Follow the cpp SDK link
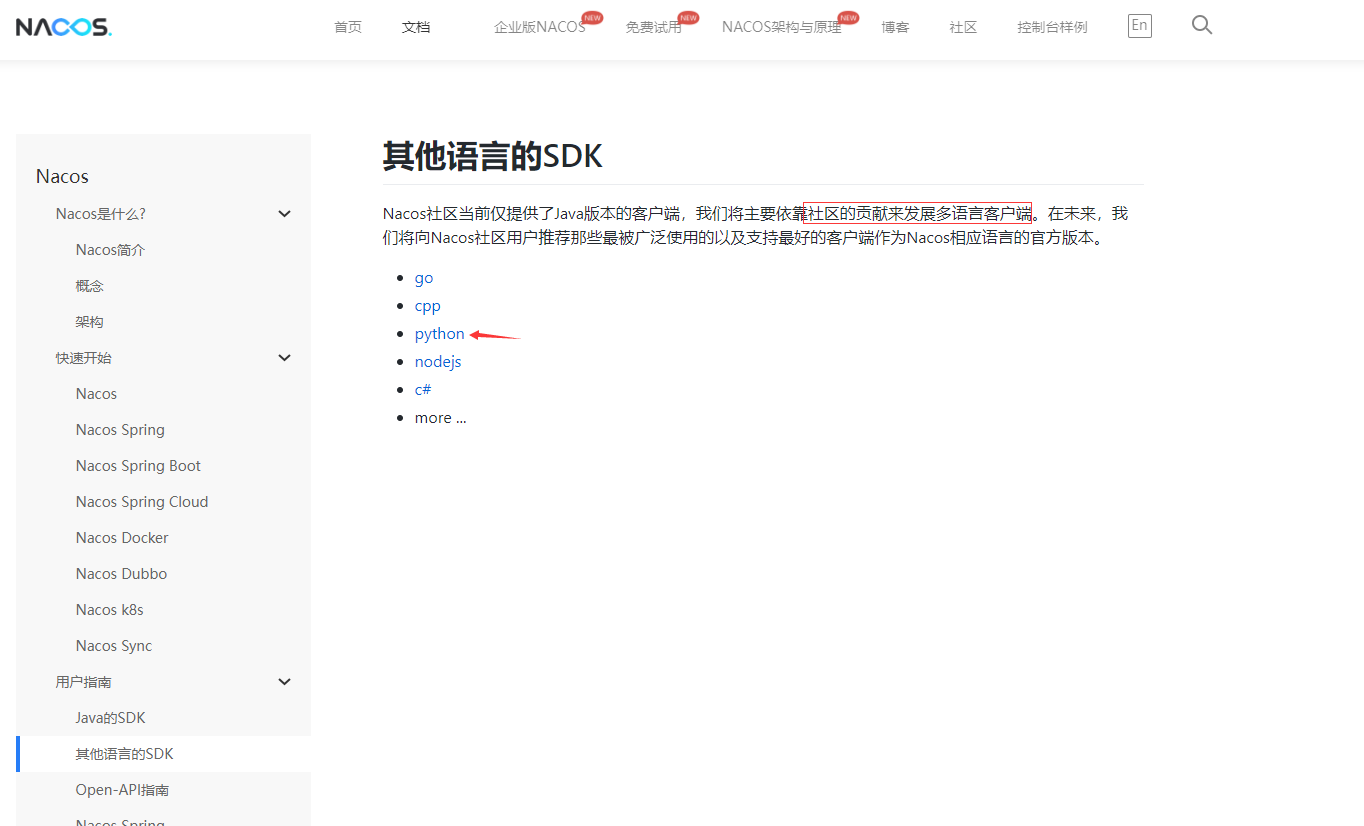The width and height of the screenshot is (1364, 826). click(428, 306)
